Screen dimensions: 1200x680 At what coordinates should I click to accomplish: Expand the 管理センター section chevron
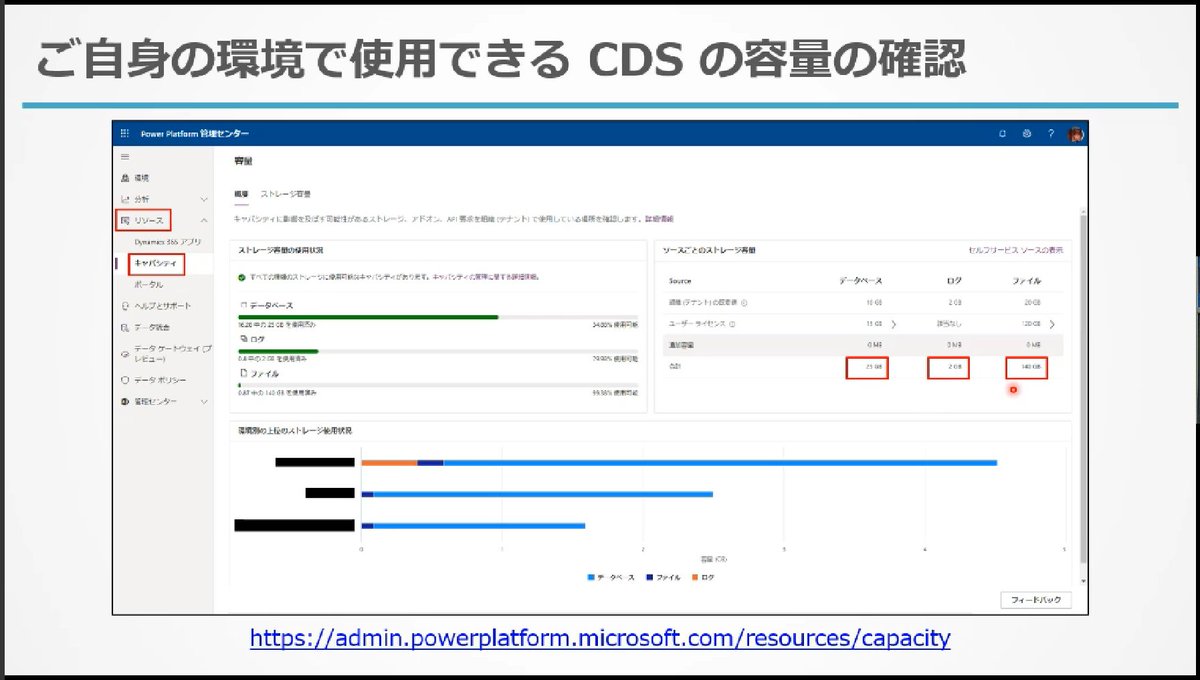click(204, 401)
